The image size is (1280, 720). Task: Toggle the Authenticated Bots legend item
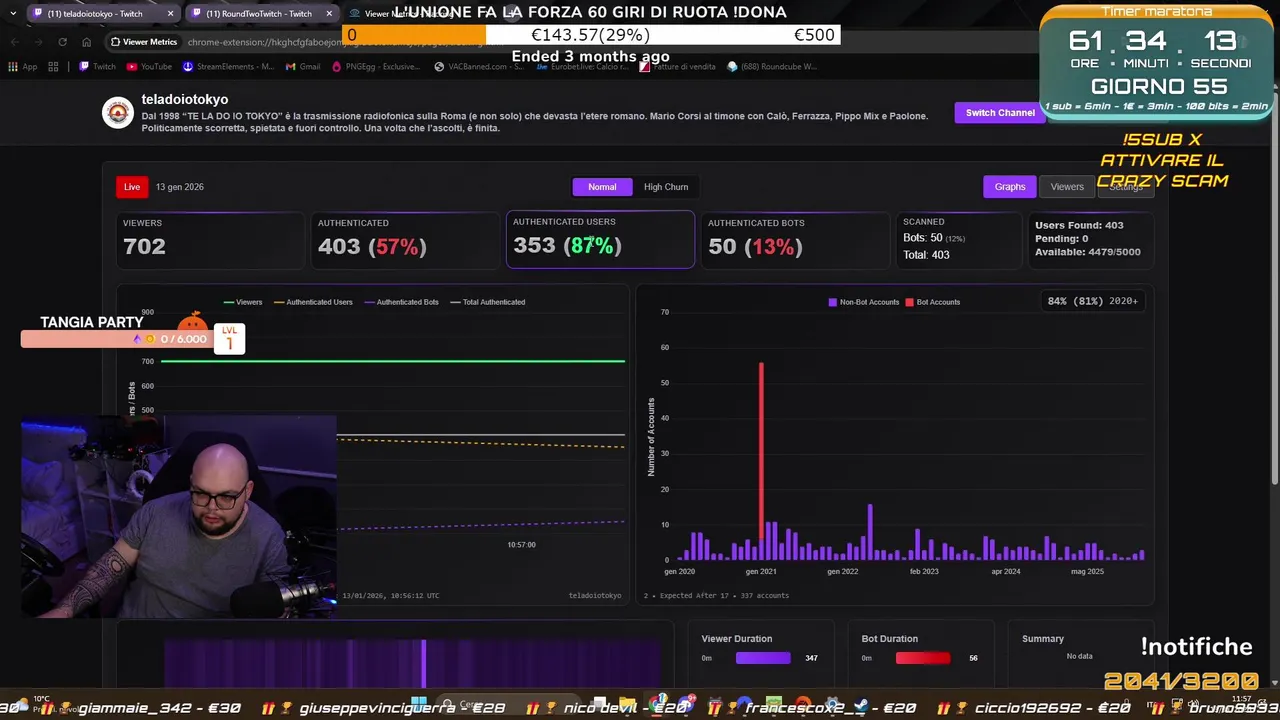401,302
